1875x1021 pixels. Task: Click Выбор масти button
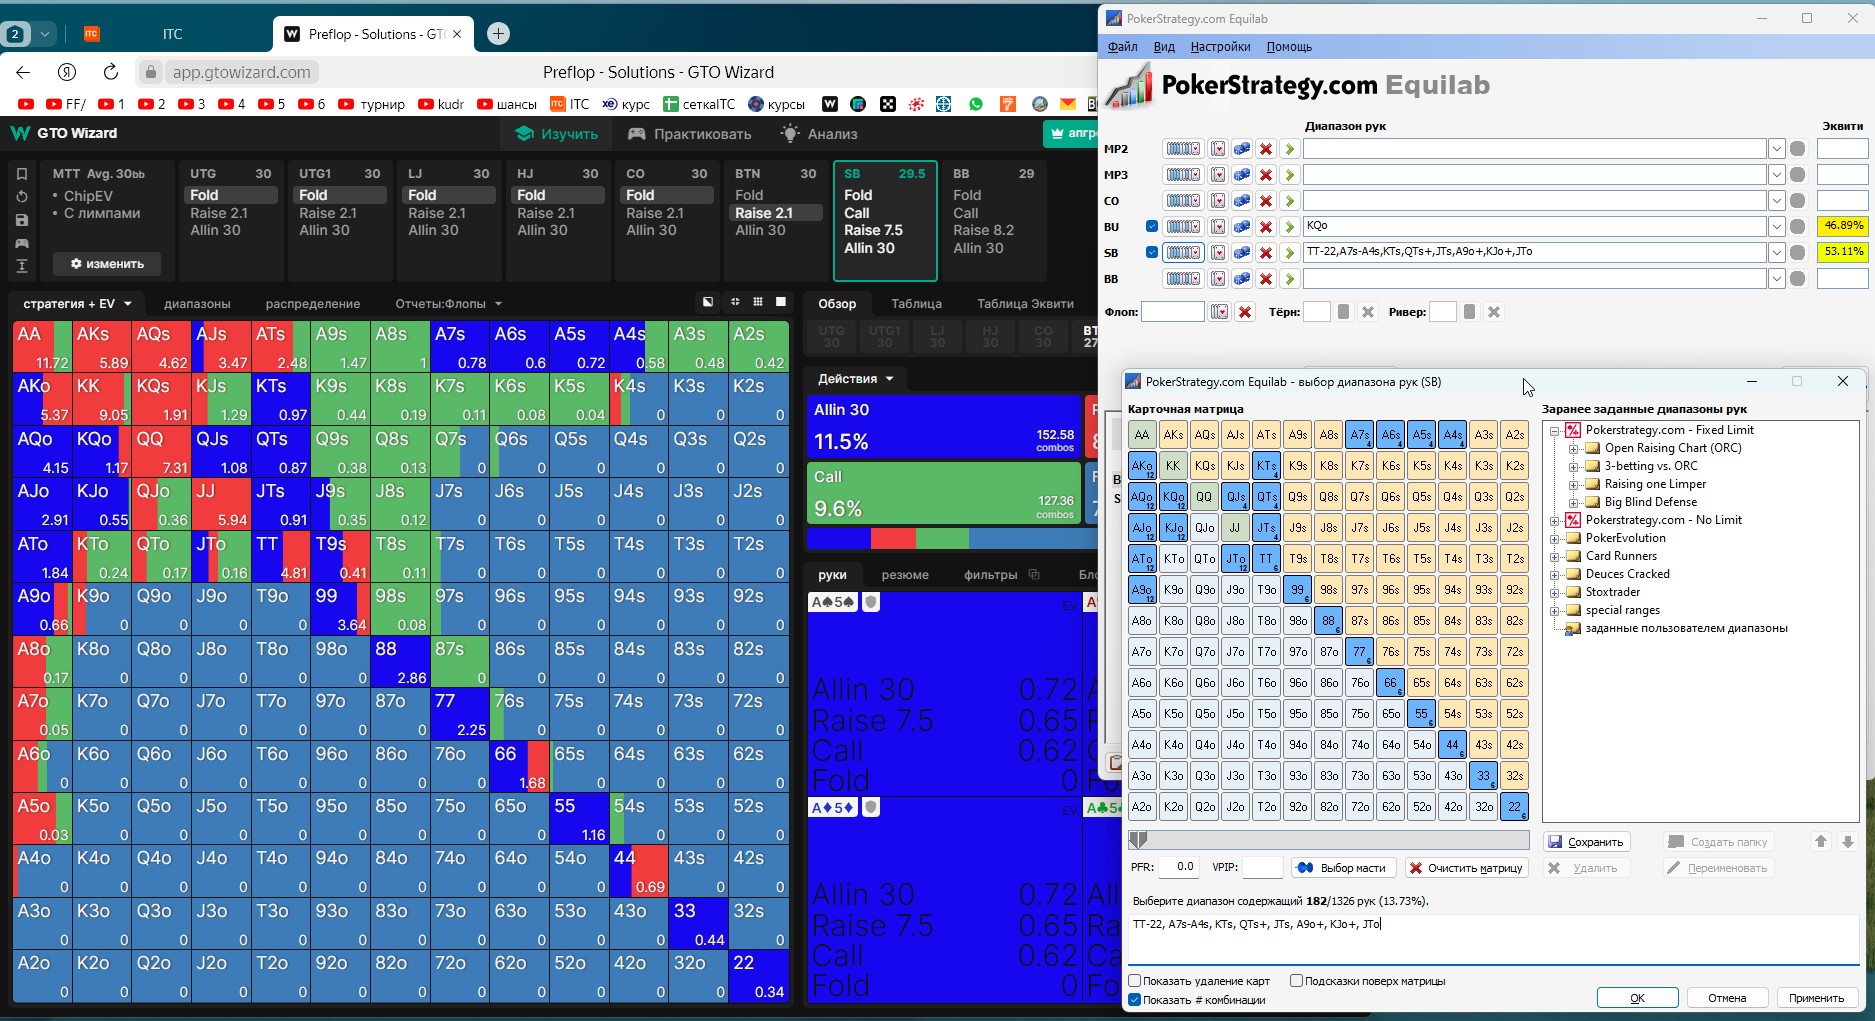pos(1343,868)
